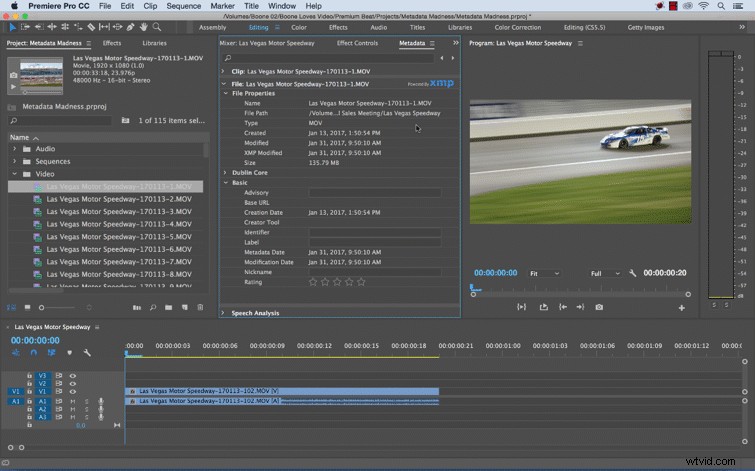Switch to Color workspace tab
This screenshot has height=471, width=755.
click(x=299, y=27)
